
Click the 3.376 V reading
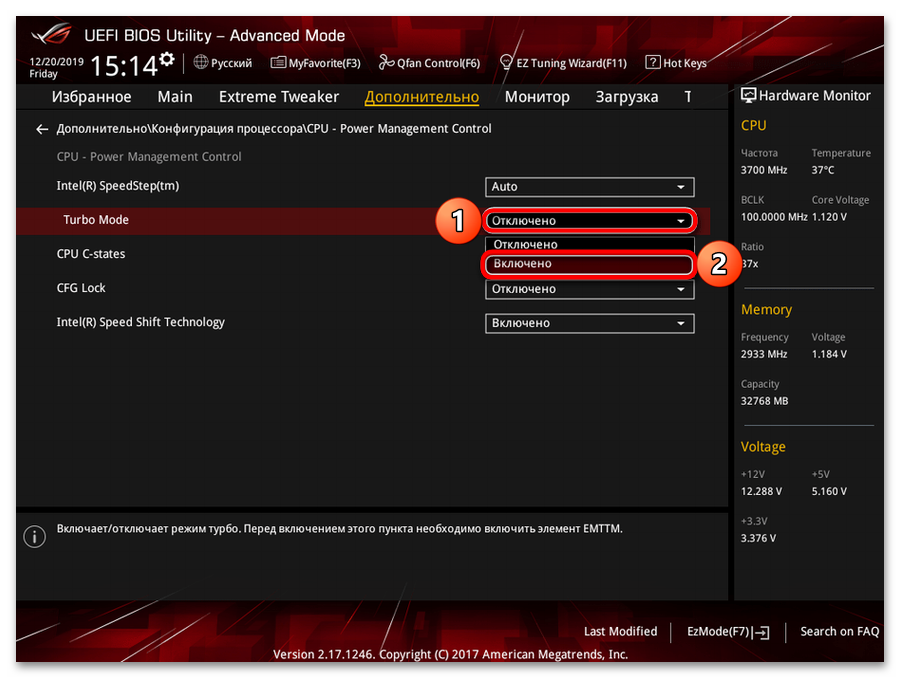pyautogui.click(x=758, y=538)
